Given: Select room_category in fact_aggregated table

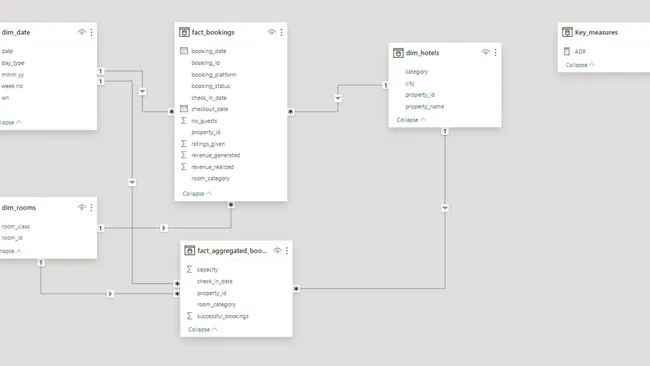Looking at the screenshot, I should [216, 304].
